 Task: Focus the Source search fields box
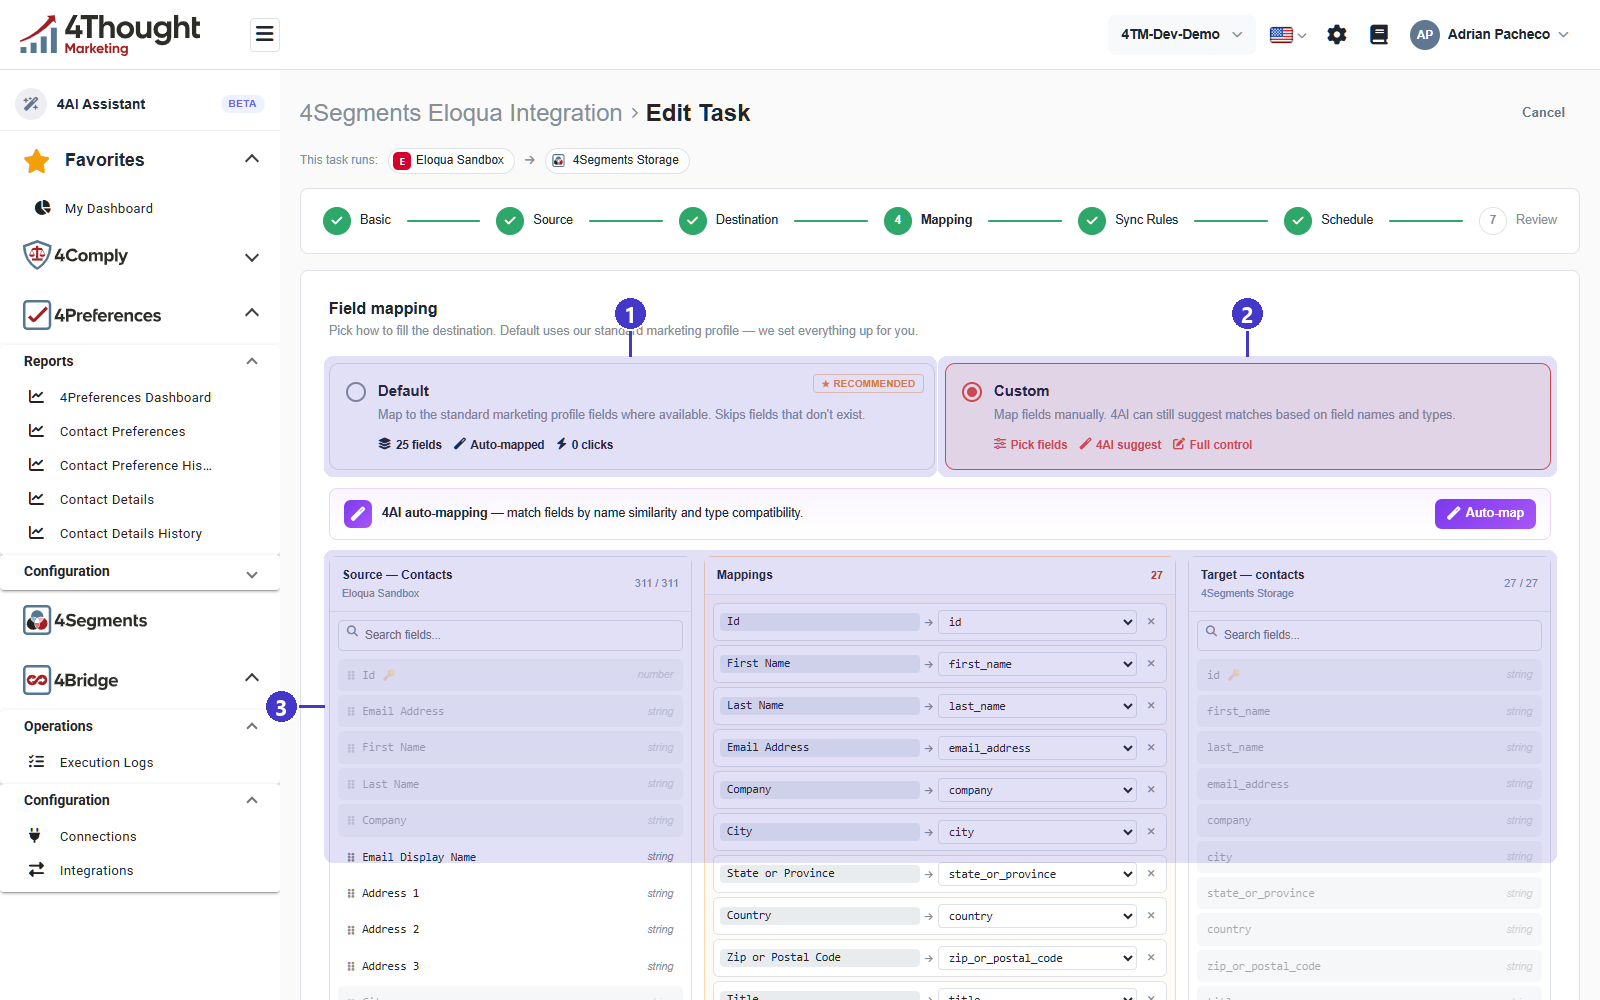(x=510, y=635)
